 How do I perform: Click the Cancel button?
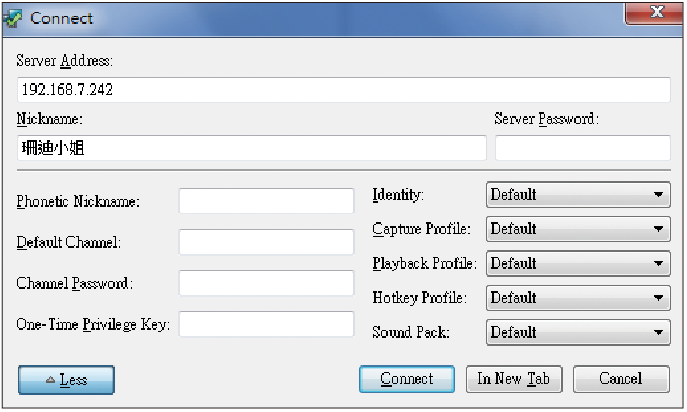coord(621,379)
